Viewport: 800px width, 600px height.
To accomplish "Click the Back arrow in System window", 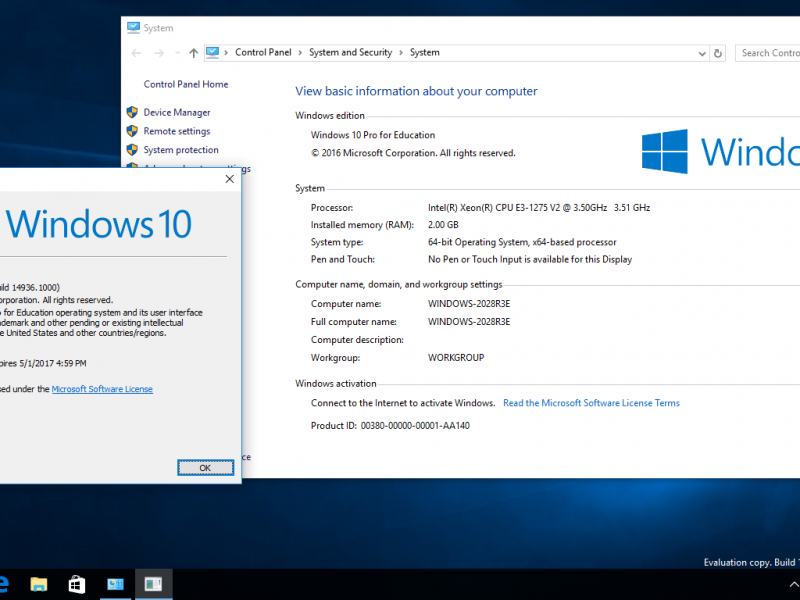I will (x=136, y=53).
